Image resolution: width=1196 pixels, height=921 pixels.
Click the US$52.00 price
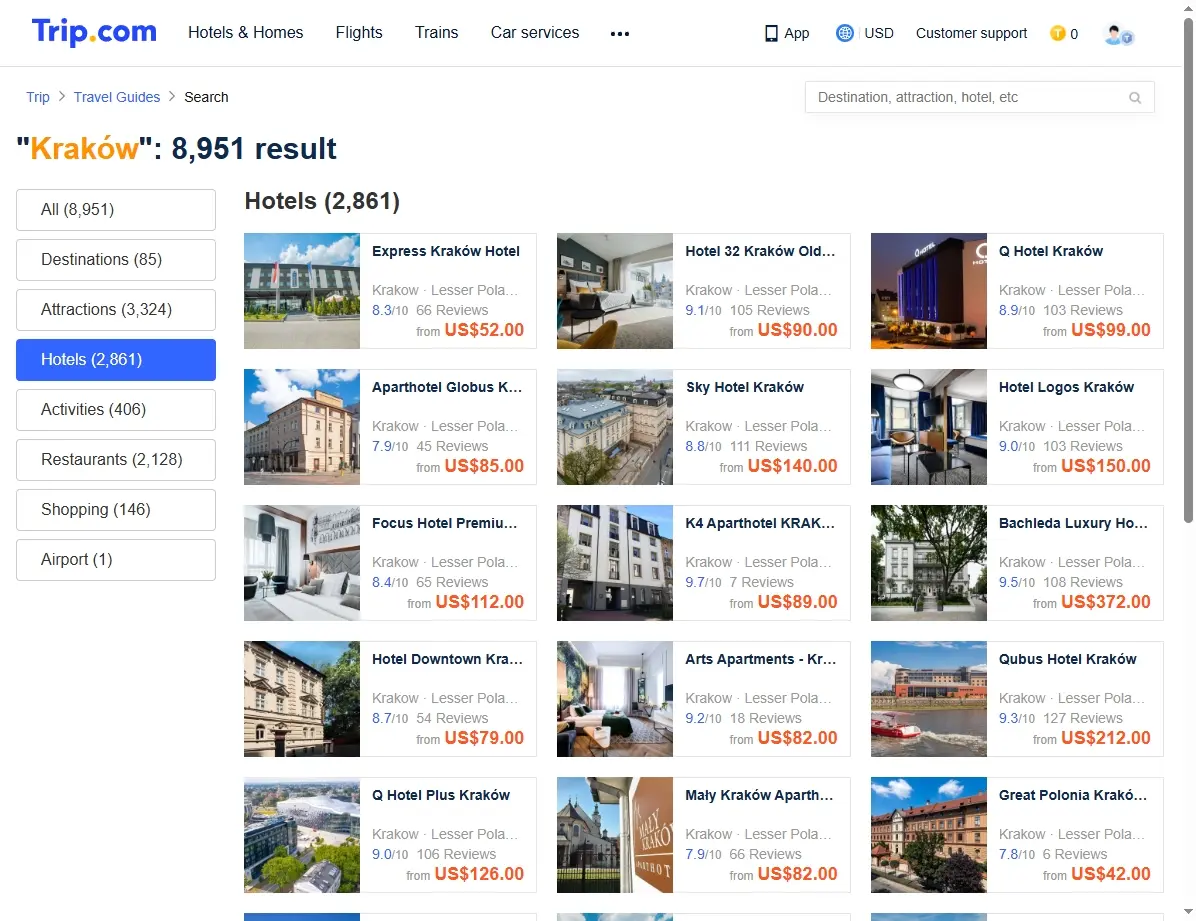pos(484,330)
